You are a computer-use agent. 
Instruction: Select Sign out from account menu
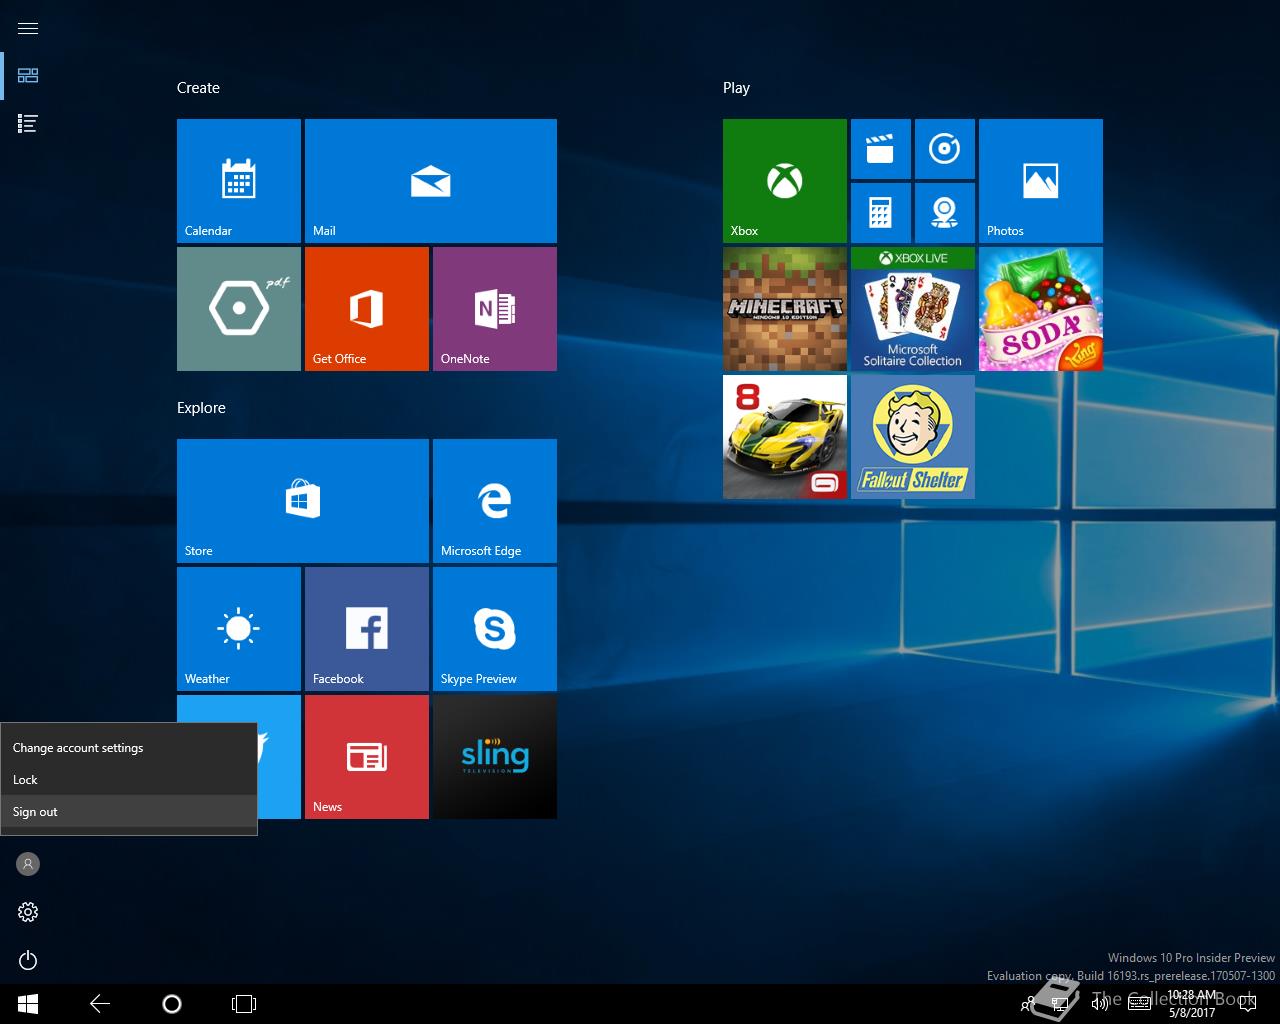click(x=129, y=812)
